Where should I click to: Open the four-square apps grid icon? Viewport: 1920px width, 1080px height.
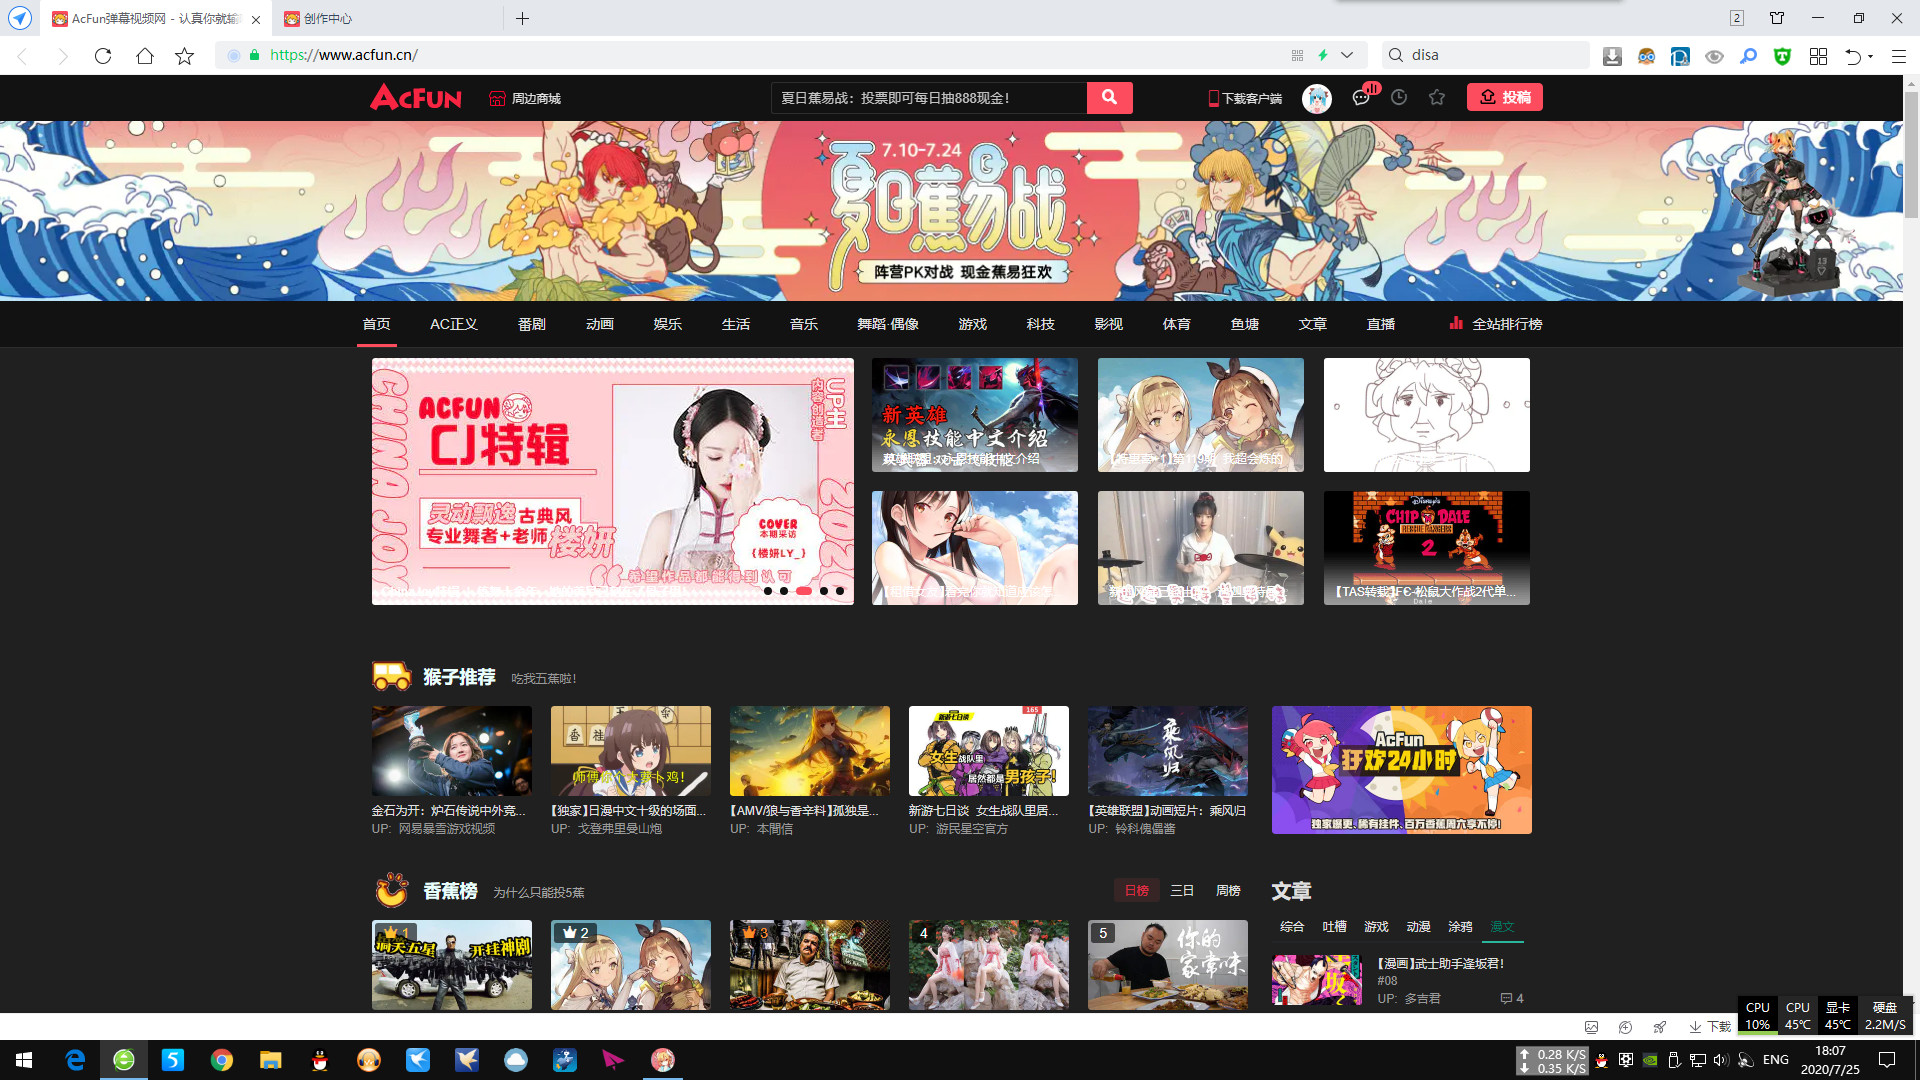(1818, 56)
